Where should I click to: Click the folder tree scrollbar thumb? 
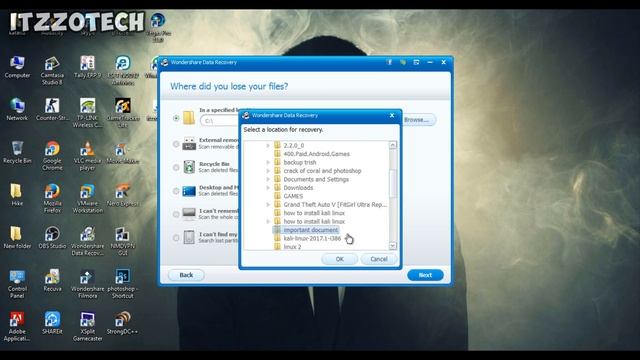pos(393,183)
